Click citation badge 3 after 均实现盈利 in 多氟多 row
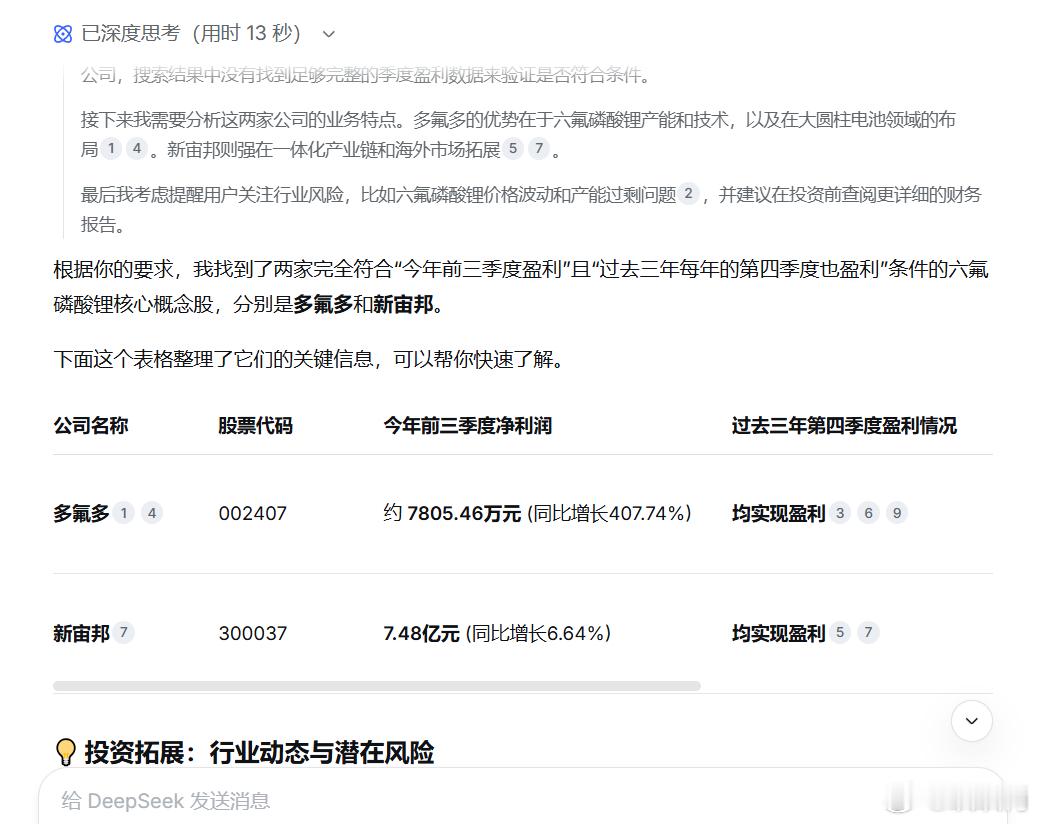This screenshot has height=824, width=1040. point(840,513)
